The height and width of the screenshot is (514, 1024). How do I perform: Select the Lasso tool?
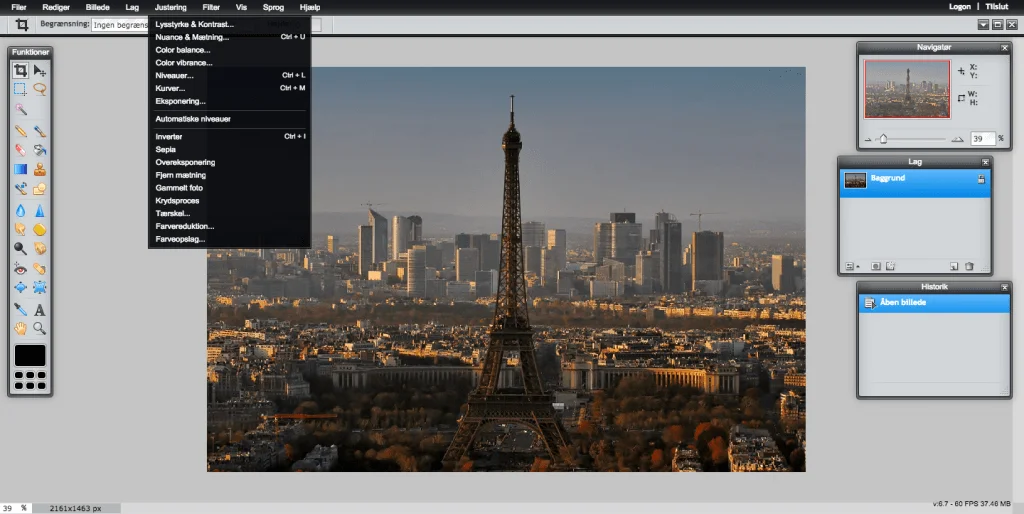coord(40,89)
